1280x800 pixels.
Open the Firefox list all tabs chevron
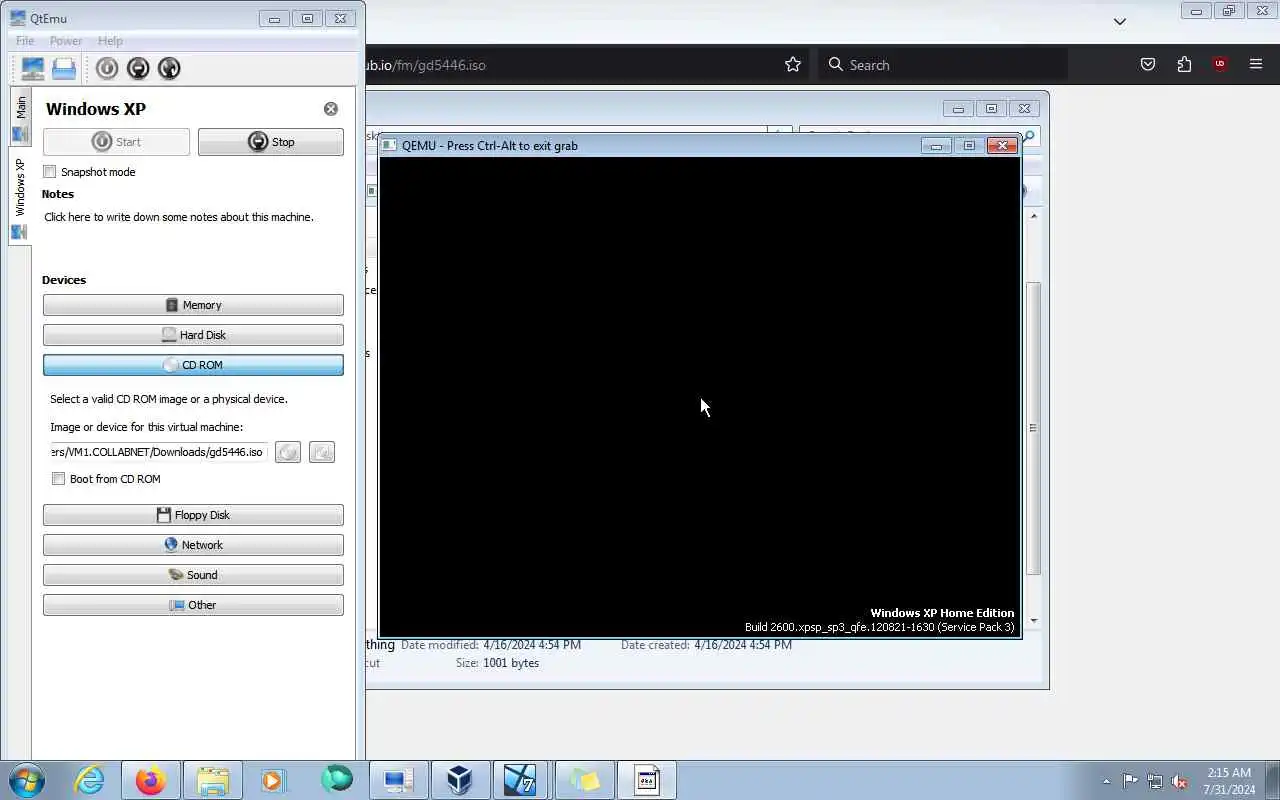pos(1120,21)
